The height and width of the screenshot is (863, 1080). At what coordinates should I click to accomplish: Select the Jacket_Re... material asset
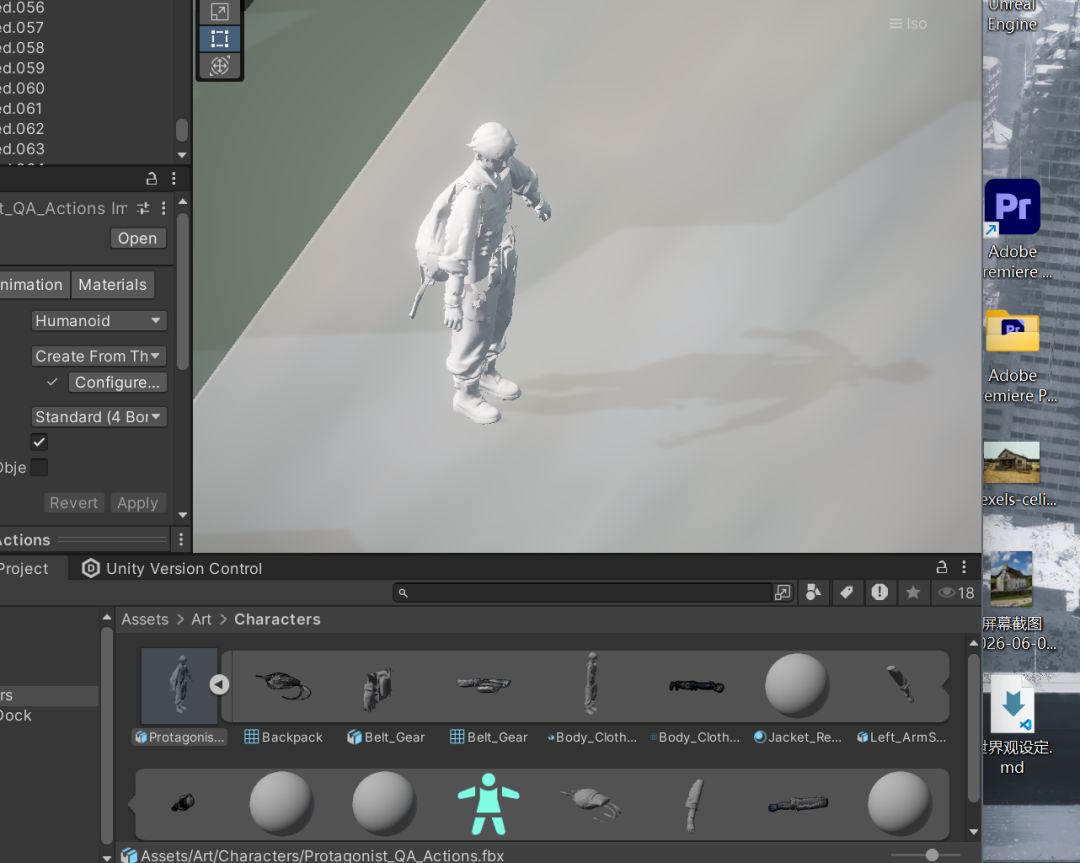coord(798,698)
